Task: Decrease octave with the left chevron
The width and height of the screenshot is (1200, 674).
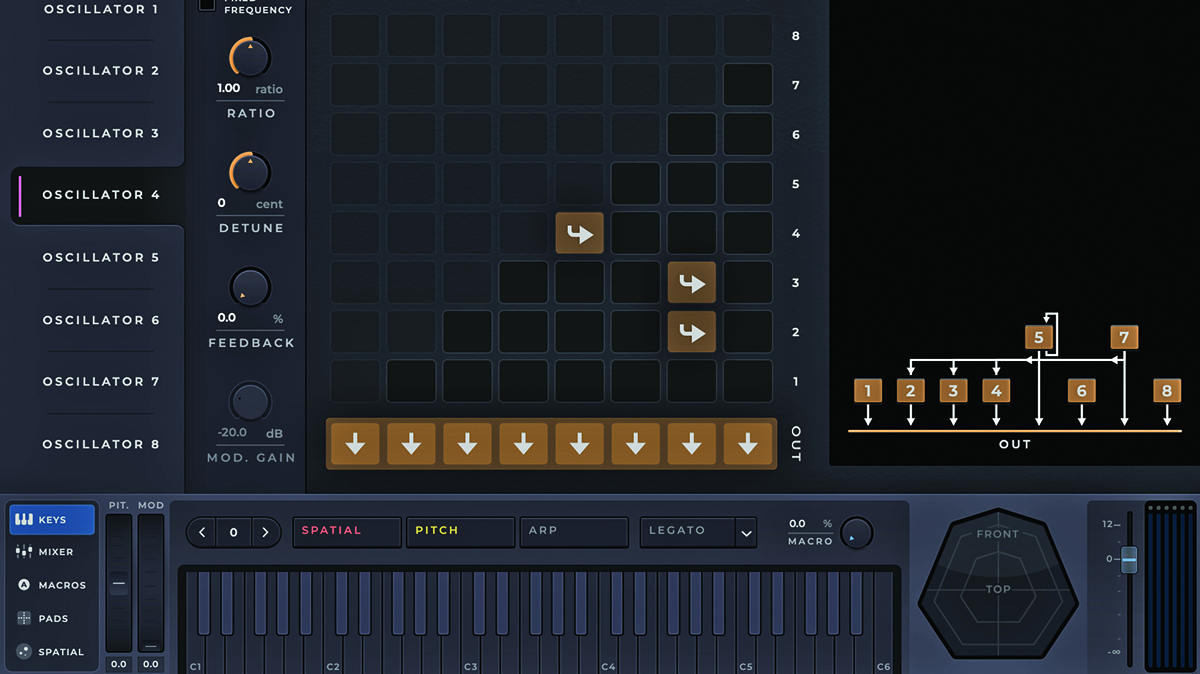Action: tap(202, 533)
